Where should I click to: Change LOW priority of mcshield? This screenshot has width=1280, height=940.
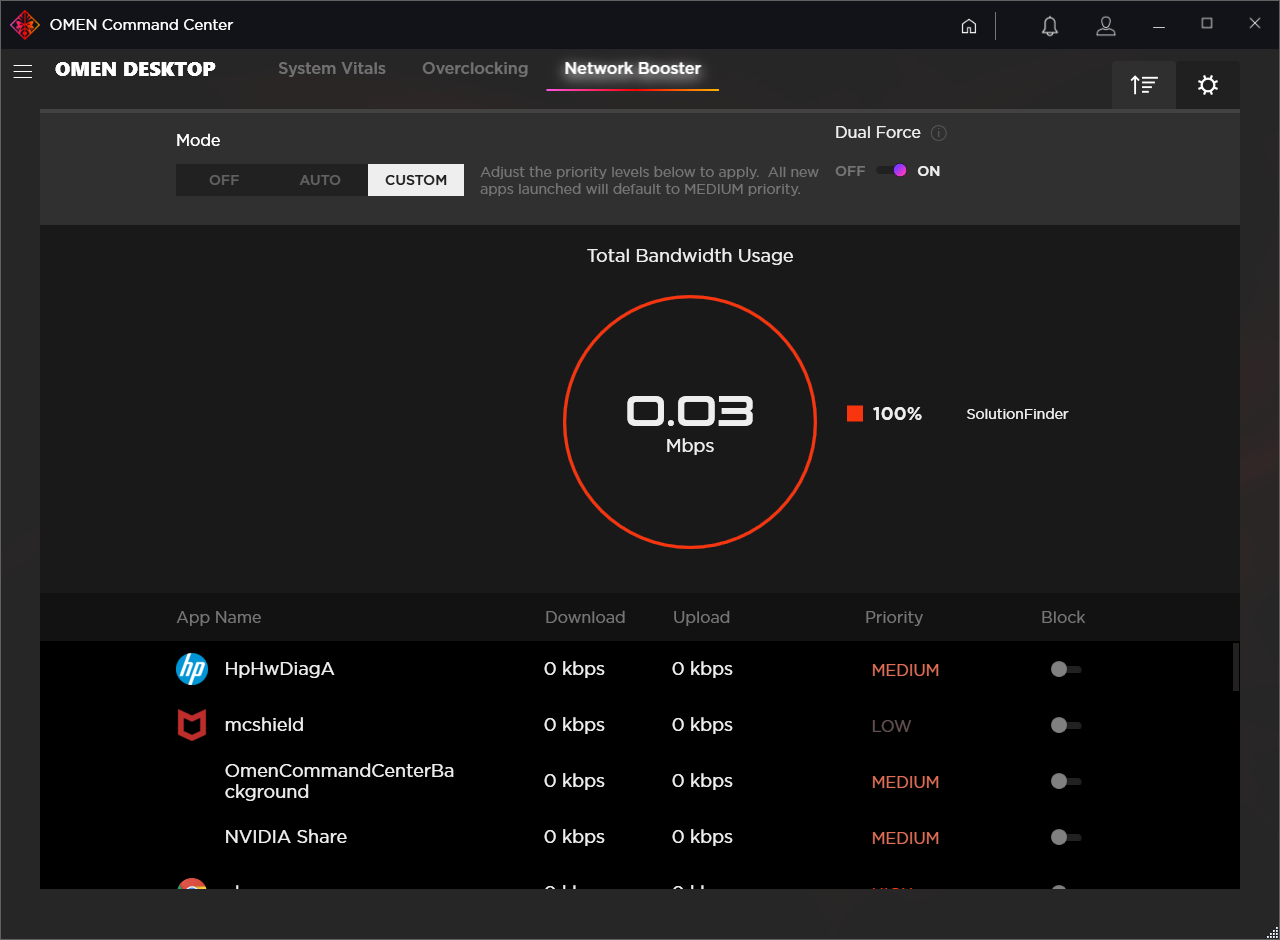(891, 726)
